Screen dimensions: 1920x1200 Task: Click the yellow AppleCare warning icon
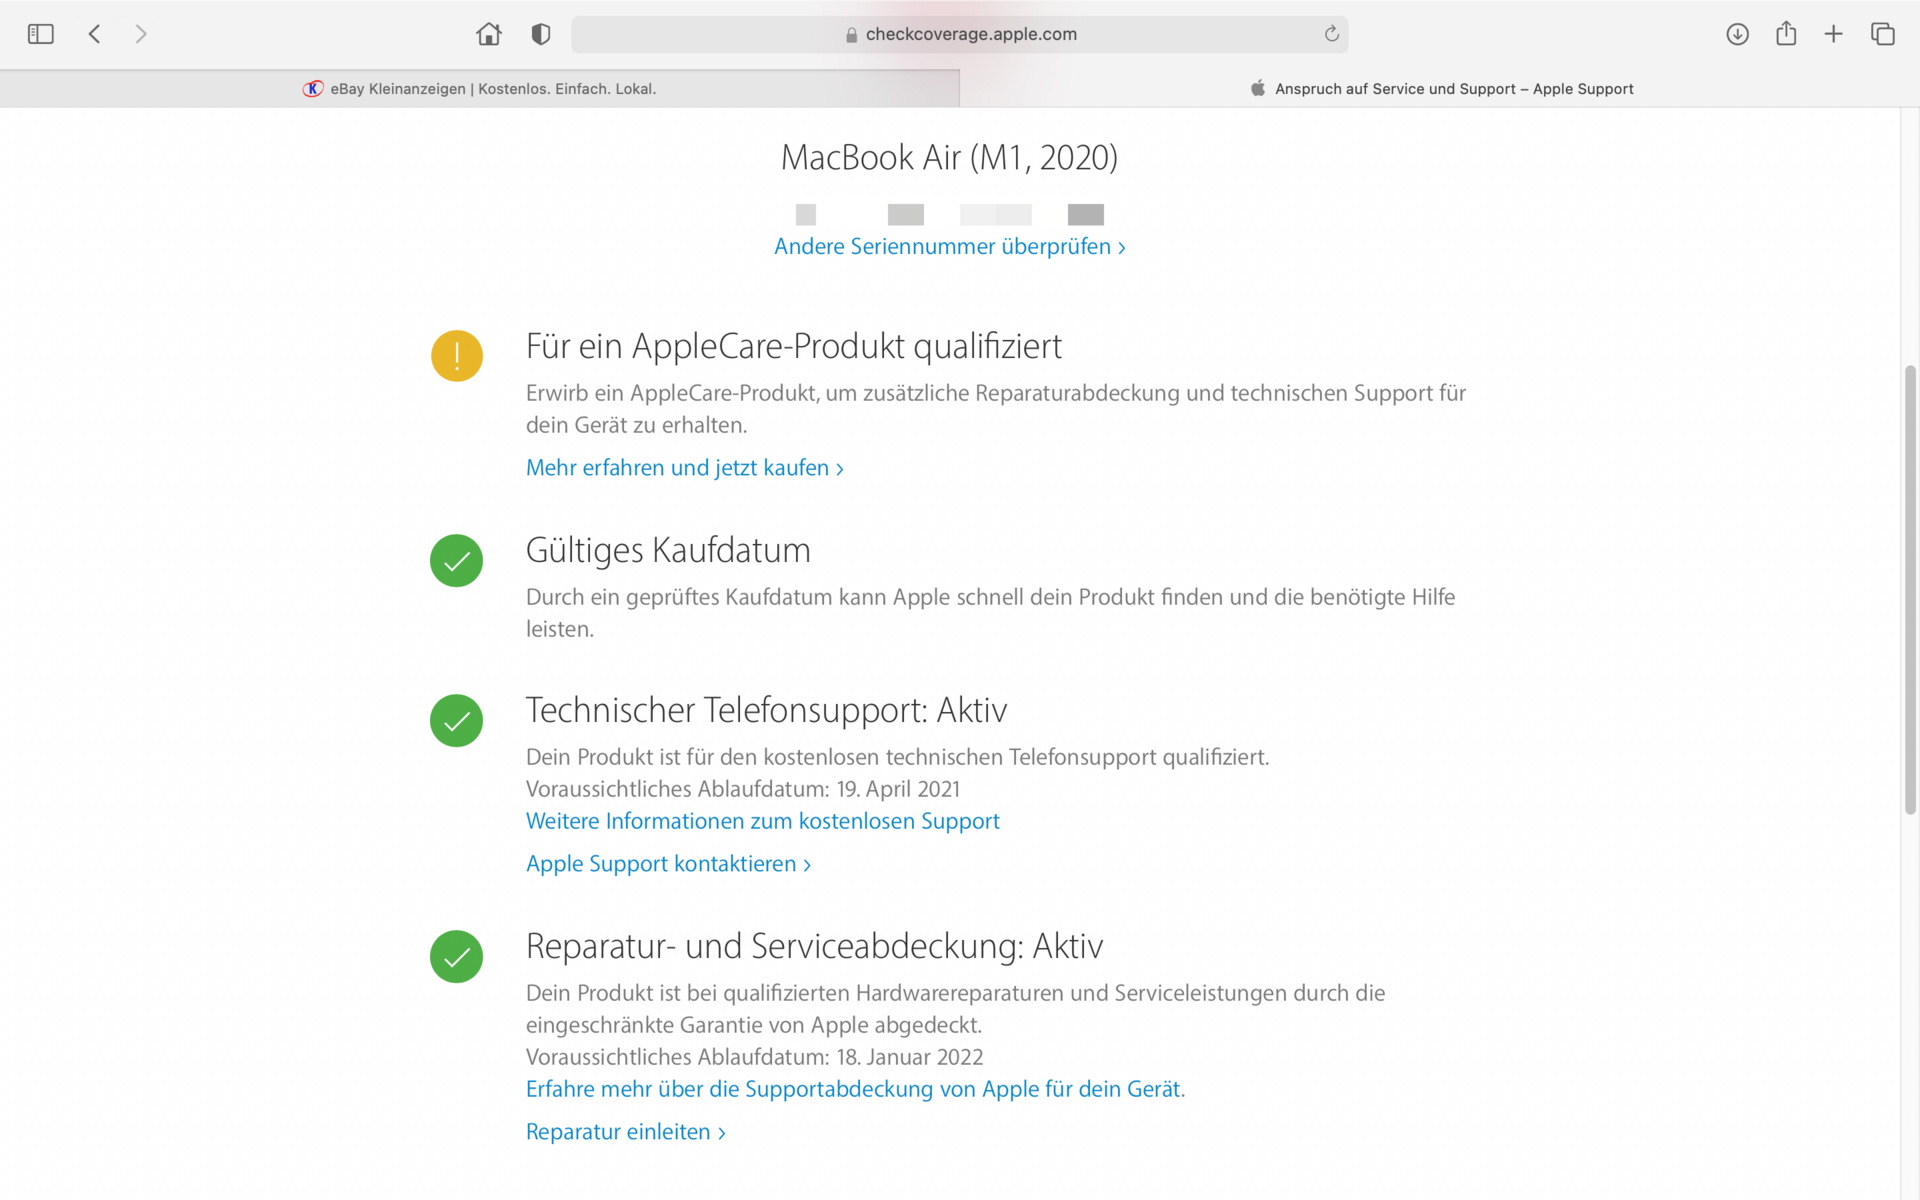(x=457, y=356)
